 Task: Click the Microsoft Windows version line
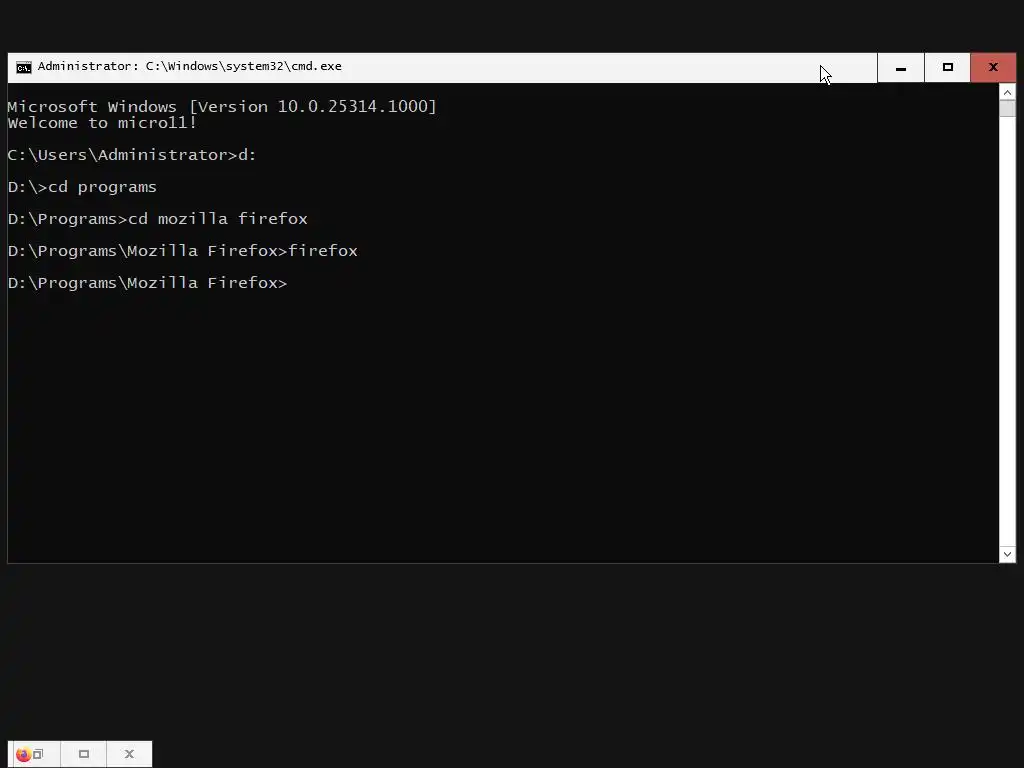222,106
